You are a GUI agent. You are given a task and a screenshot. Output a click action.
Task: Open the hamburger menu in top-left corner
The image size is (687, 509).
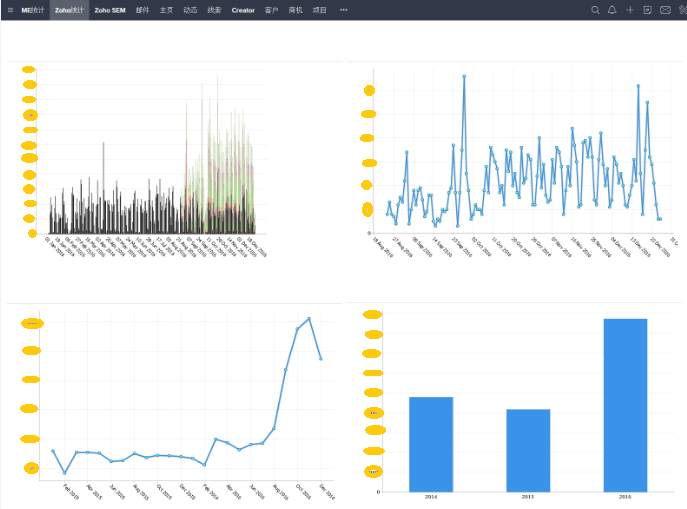click(9, 10)
